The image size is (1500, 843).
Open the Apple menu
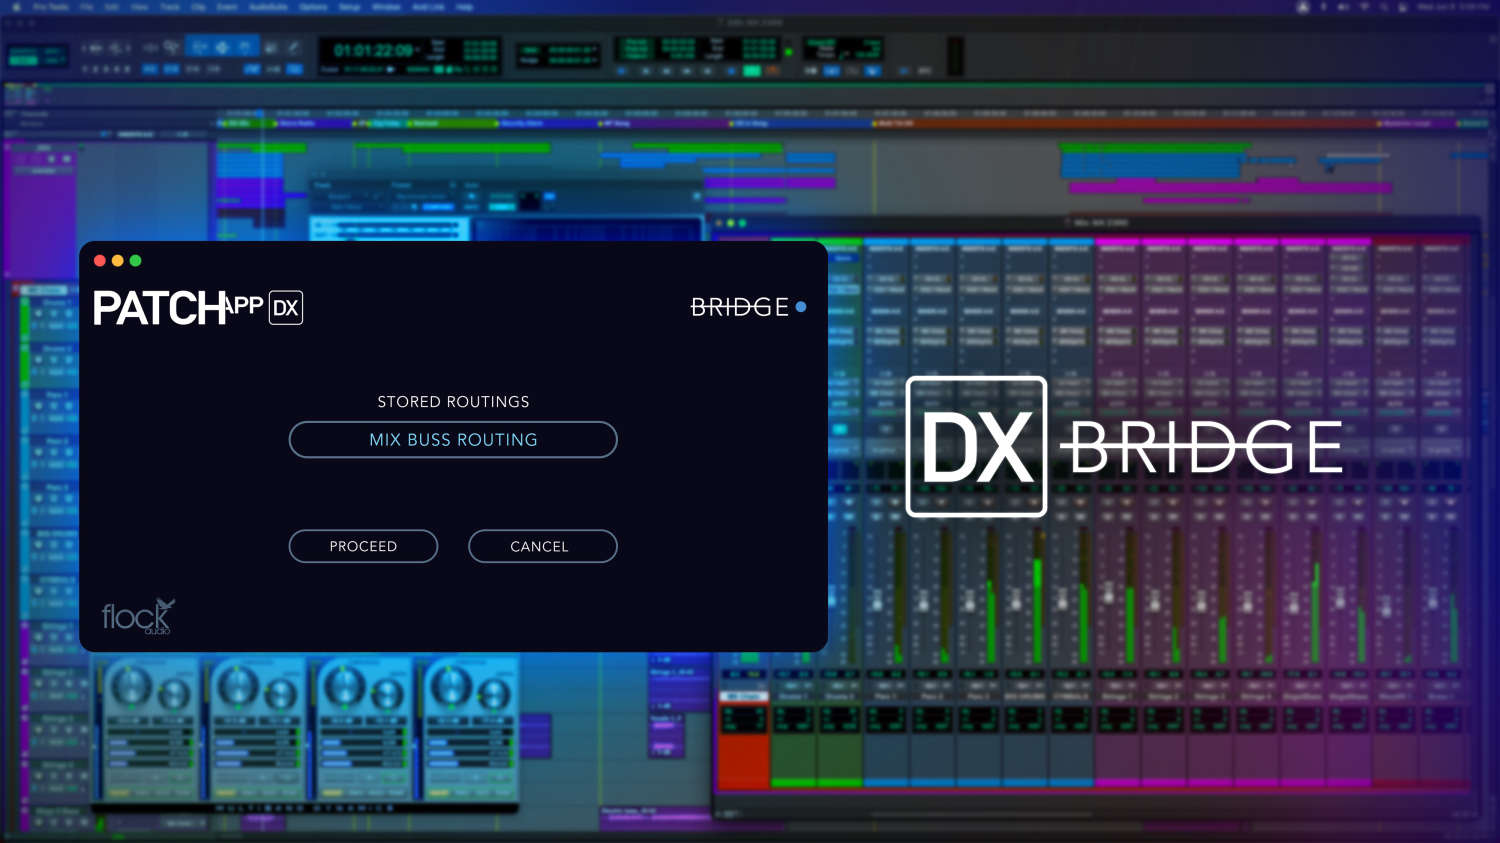tap(16, 7)
